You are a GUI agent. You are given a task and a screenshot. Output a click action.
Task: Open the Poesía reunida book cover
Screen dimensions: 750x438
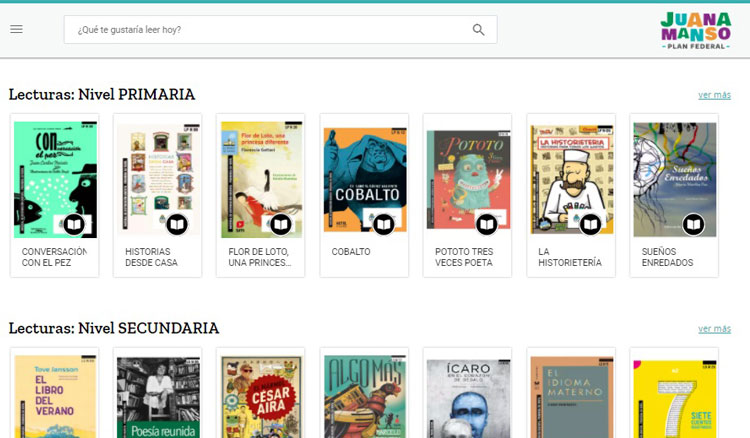point(158,397)
